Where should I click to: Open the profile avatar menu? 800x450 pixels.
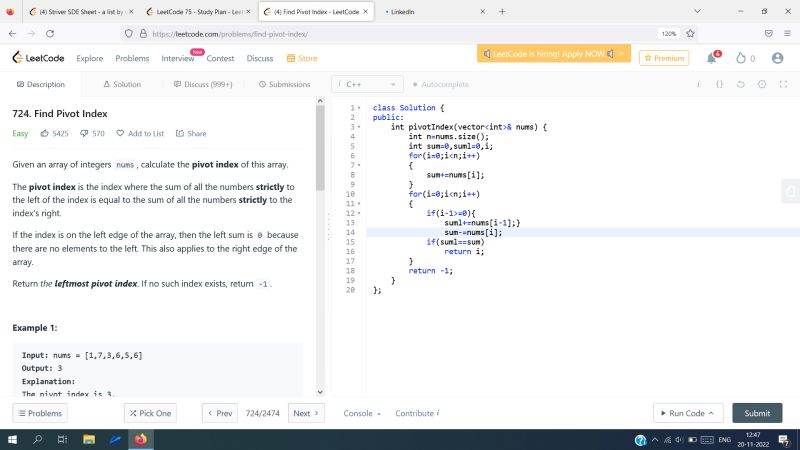pos(777,58)
